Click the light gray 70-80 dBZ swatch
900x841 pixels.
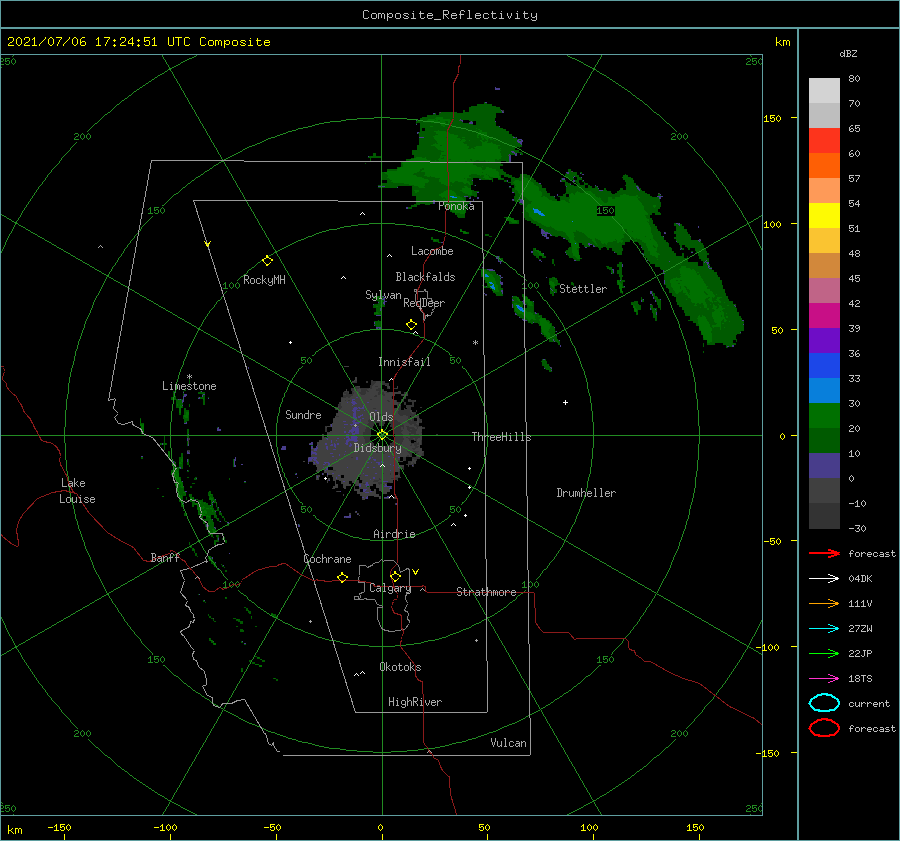coord(824,90)
